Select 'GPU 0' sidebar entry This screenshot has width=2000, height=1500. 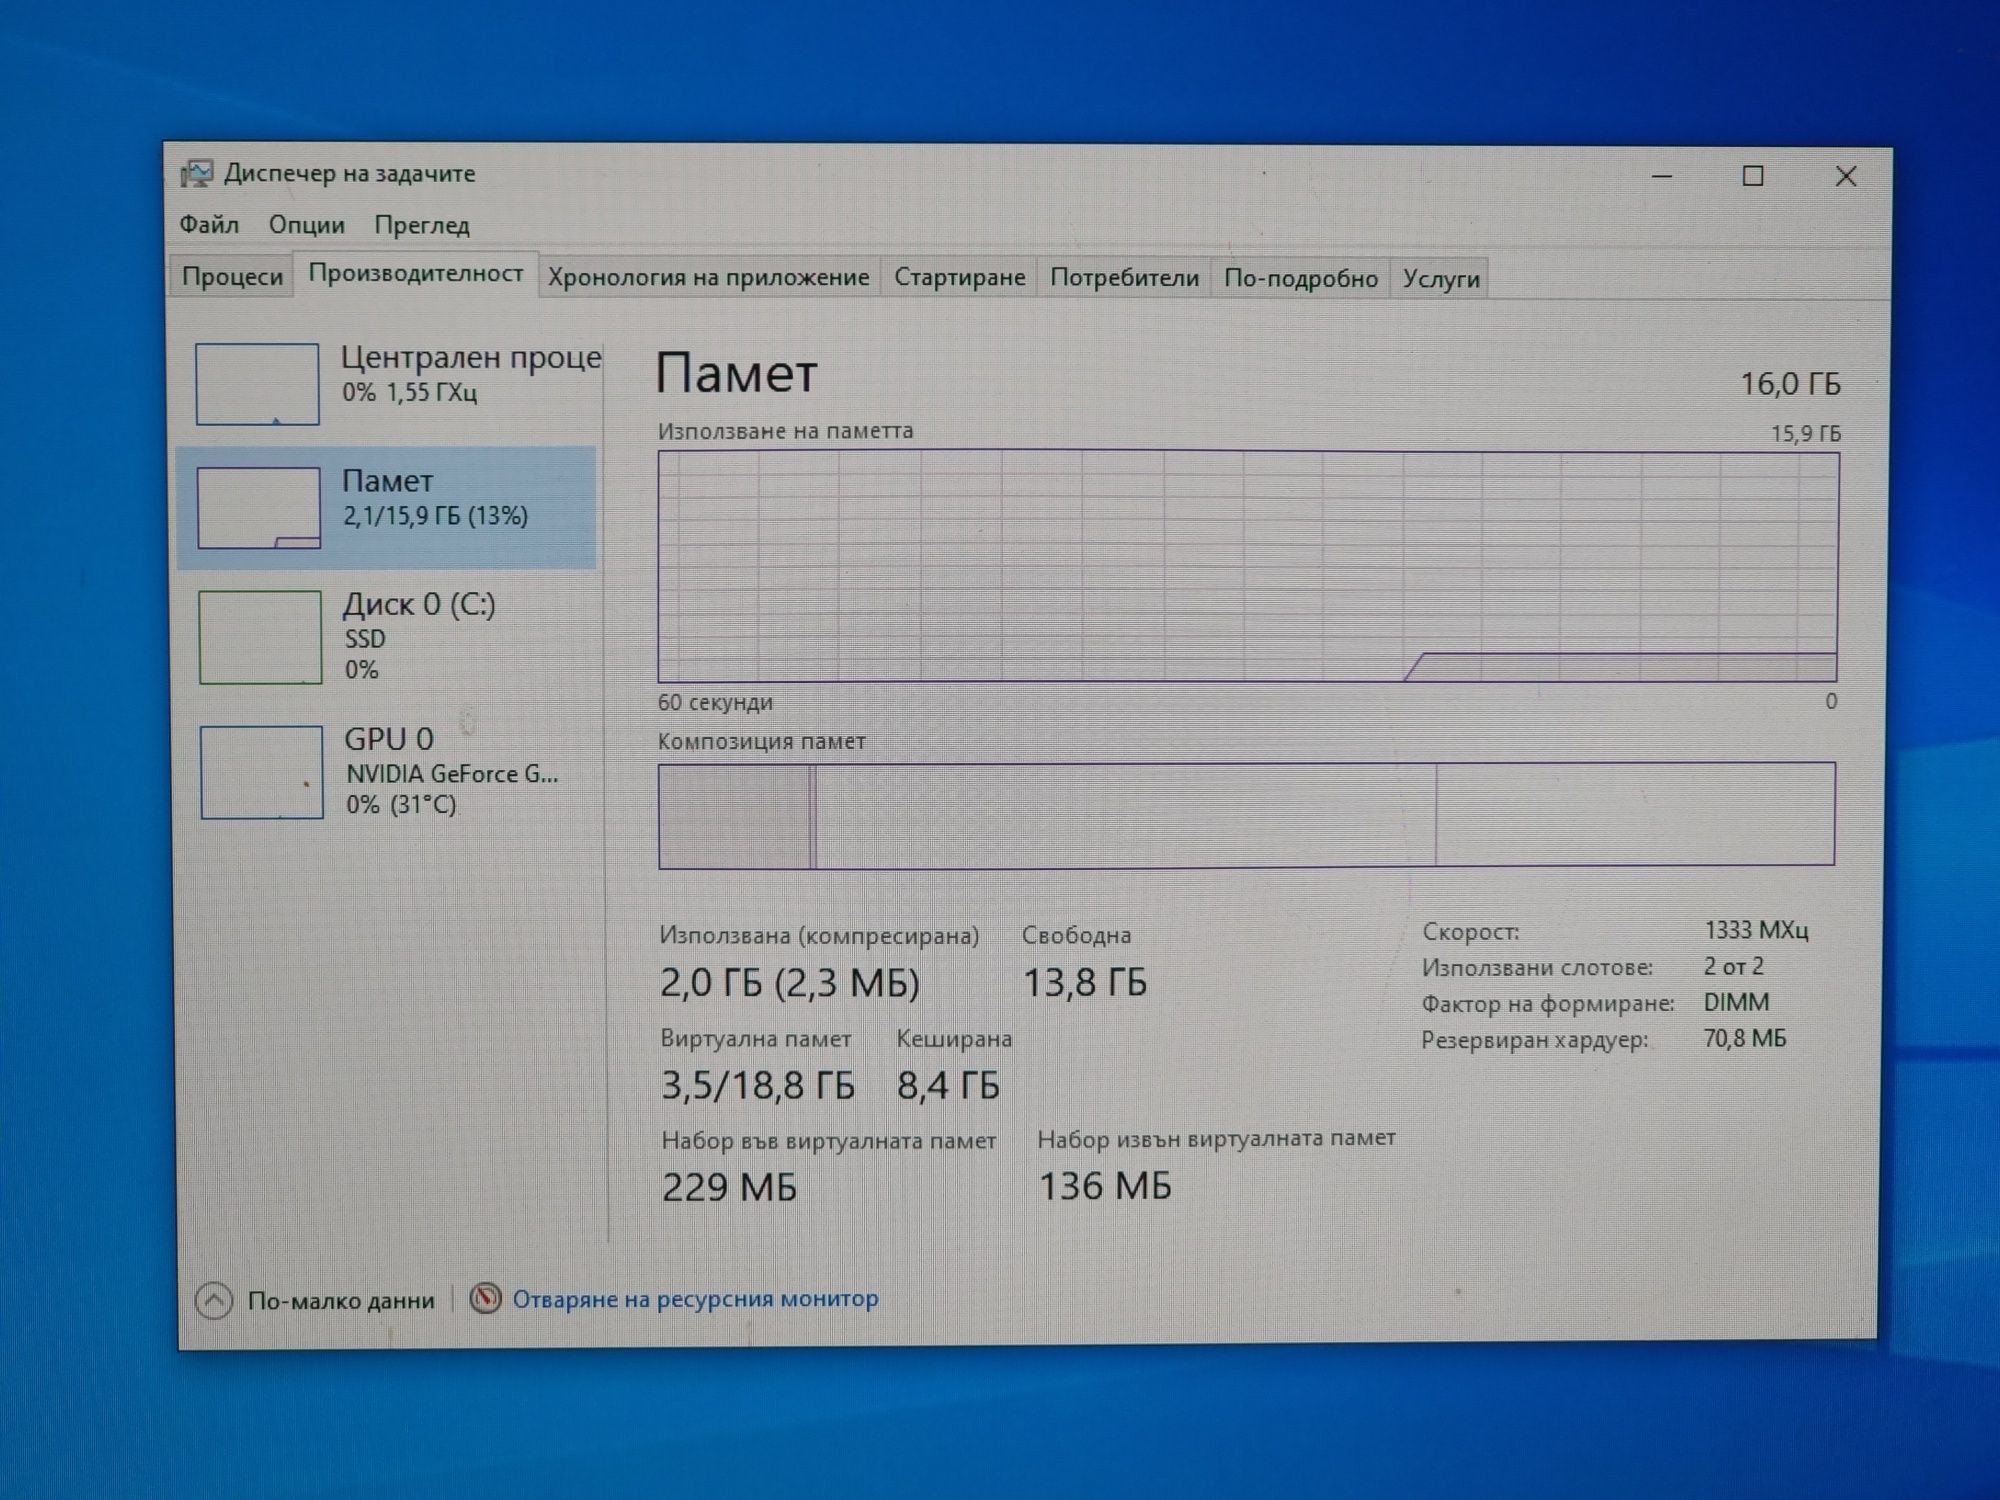pos(390,772)
